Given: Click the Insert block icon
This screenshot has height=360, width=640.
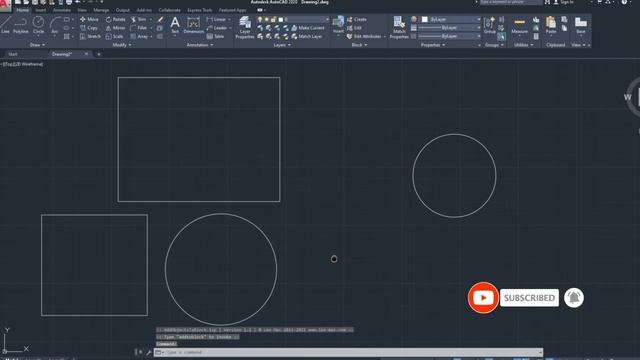Looking at the screenshot, I should click(x=338, y=25).
